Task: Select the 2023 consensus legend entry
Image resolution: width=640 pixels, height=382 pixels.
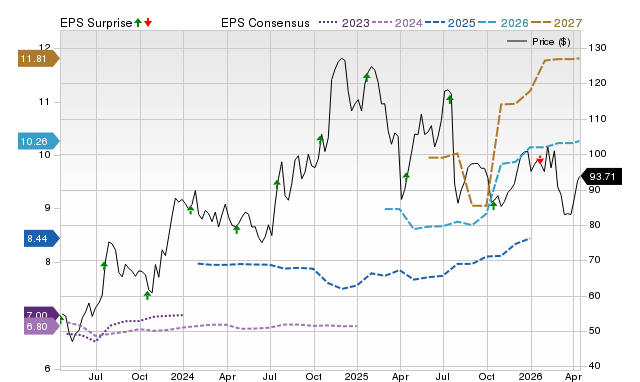Action: pyautogui.click(x=344, y=23)
